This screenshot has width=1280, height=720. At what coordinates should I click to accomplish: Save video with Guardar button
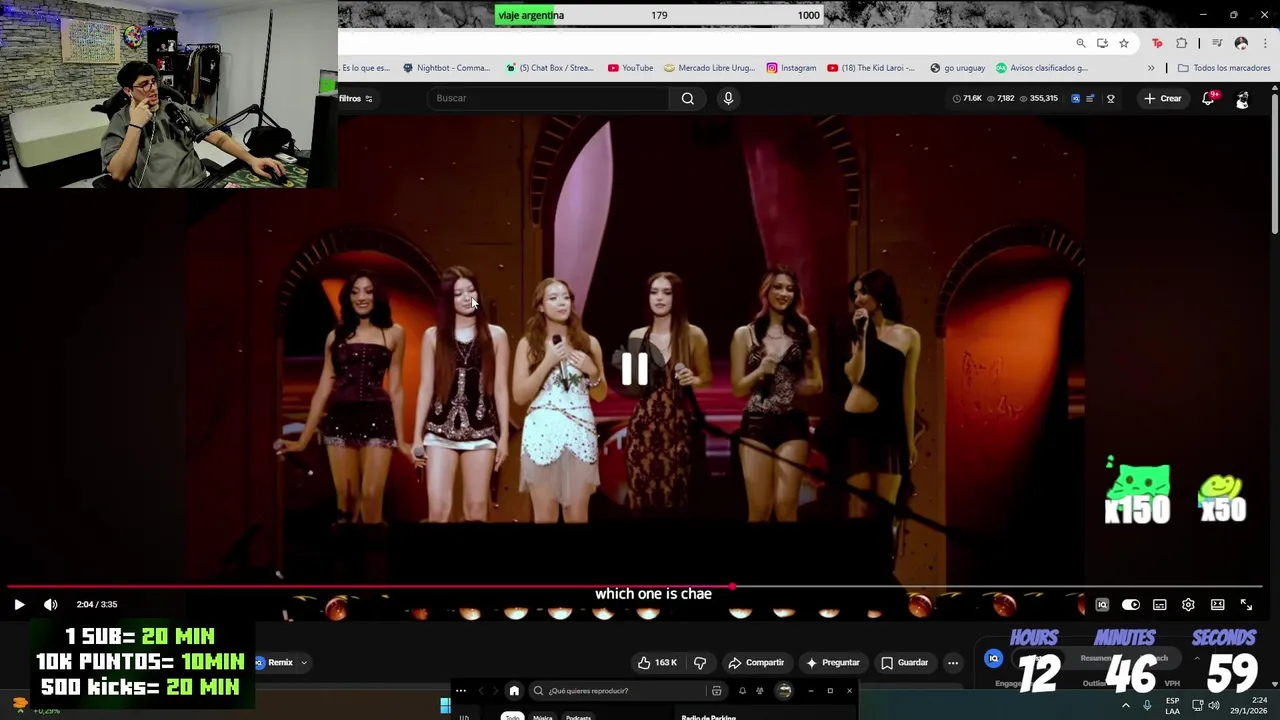point(904,662)
